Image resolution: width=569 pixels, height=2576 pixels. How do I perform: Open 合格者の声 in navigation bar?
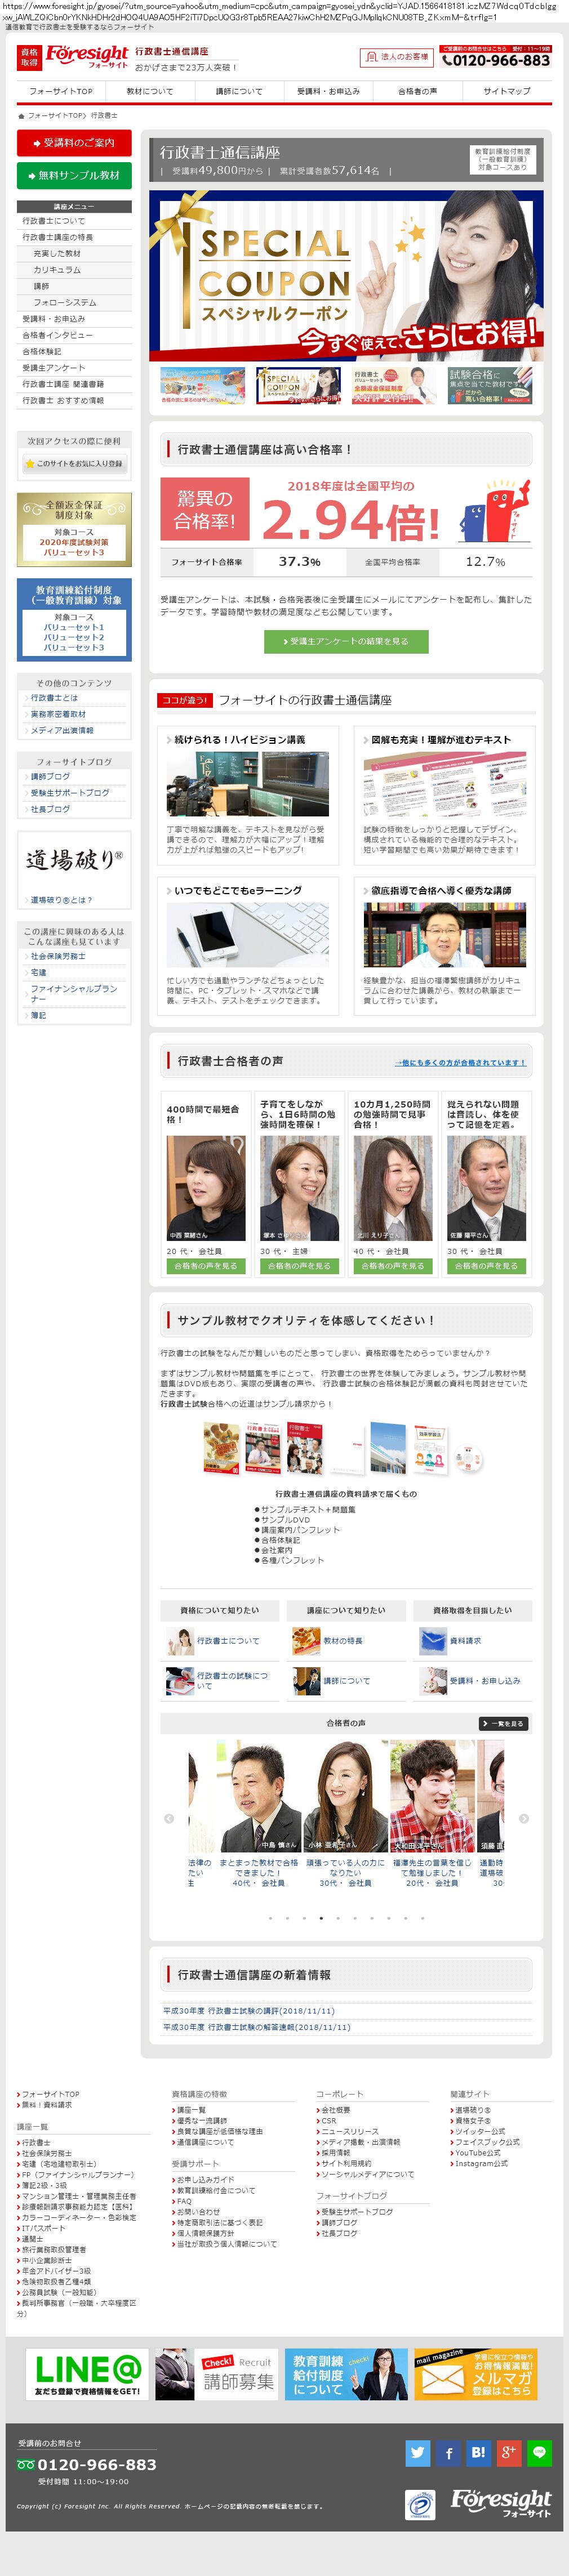pos(417,91)
